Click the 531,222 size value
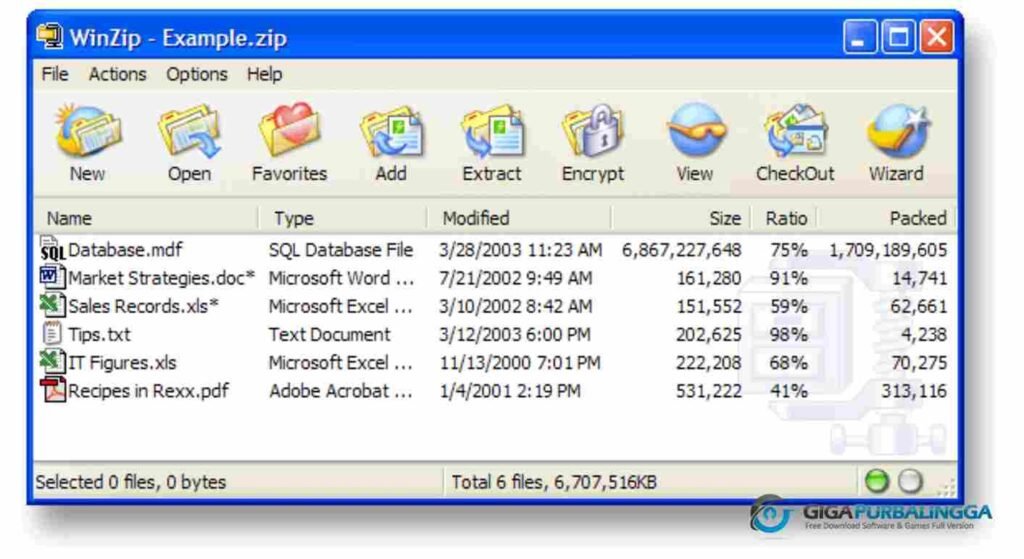 coord(709,391)
